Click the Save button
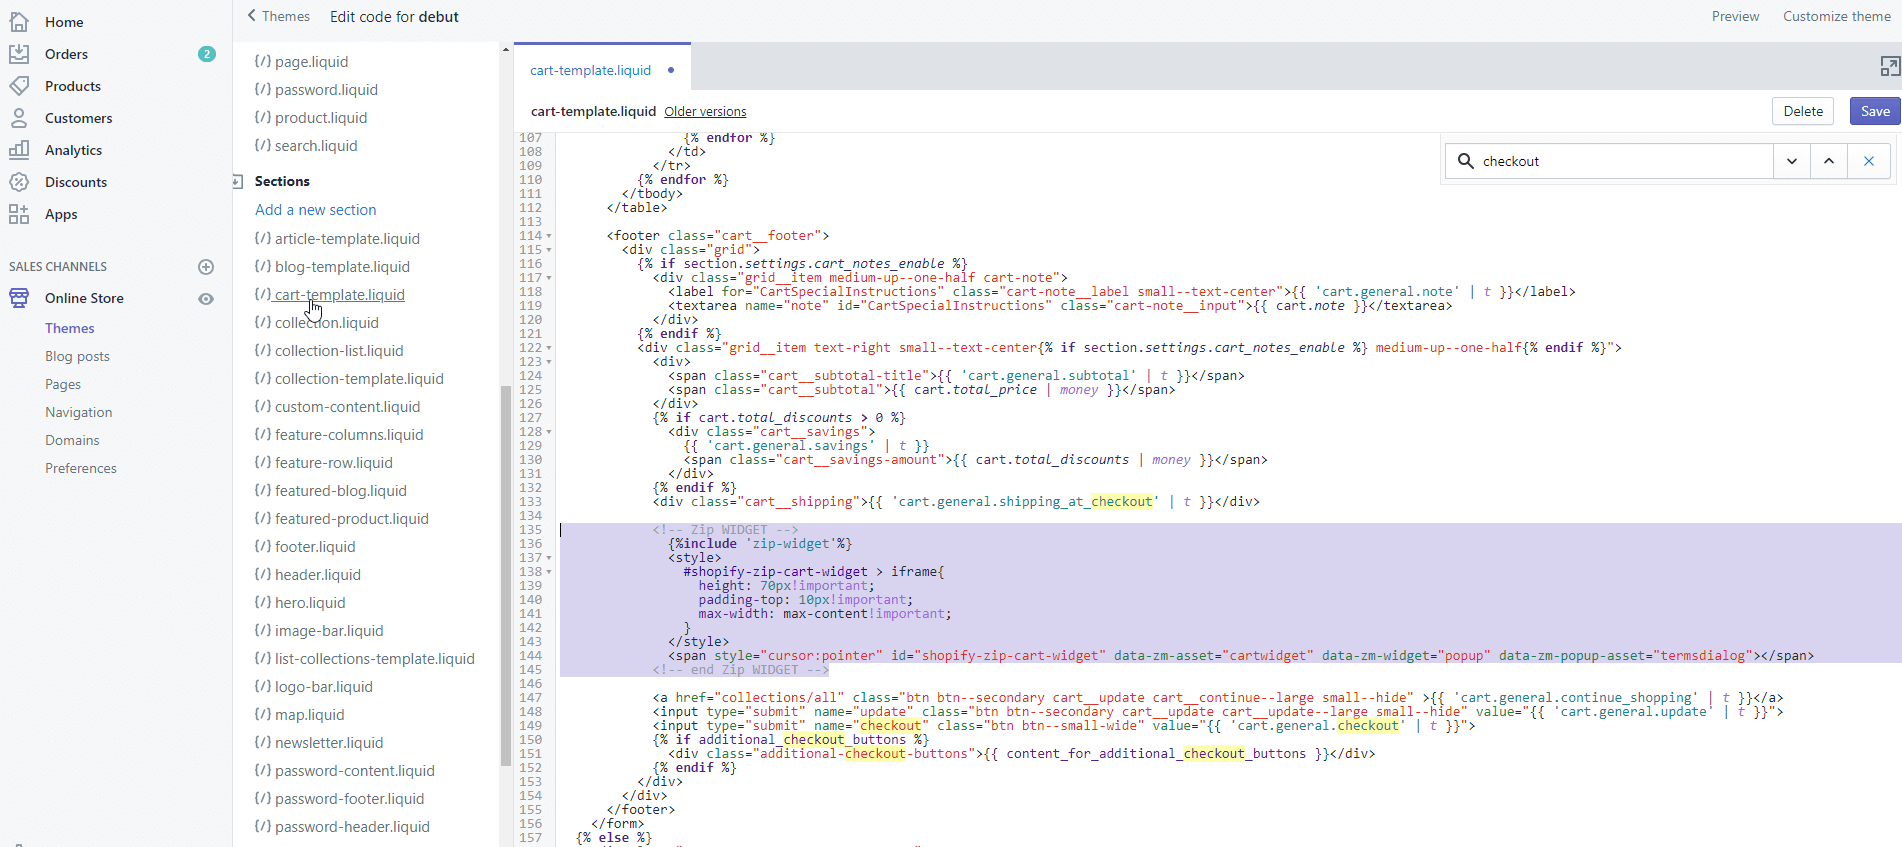 1875,111
